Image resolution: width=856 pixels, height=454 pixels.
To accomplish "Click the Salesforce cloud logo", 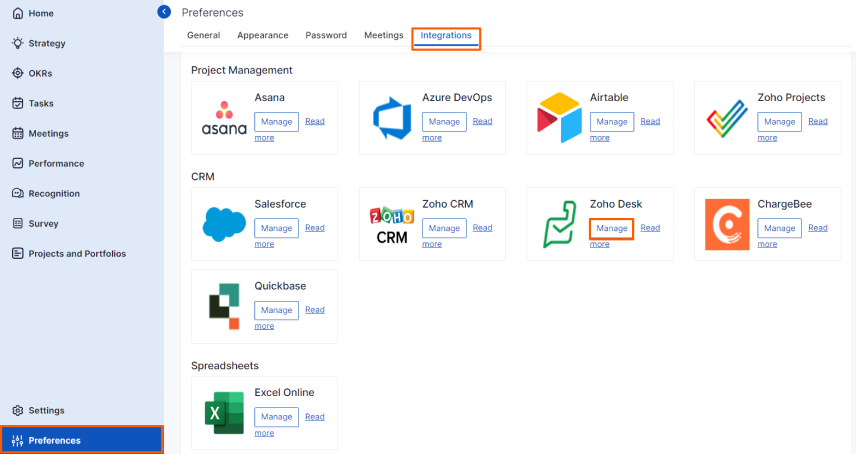I will point(224,224).
